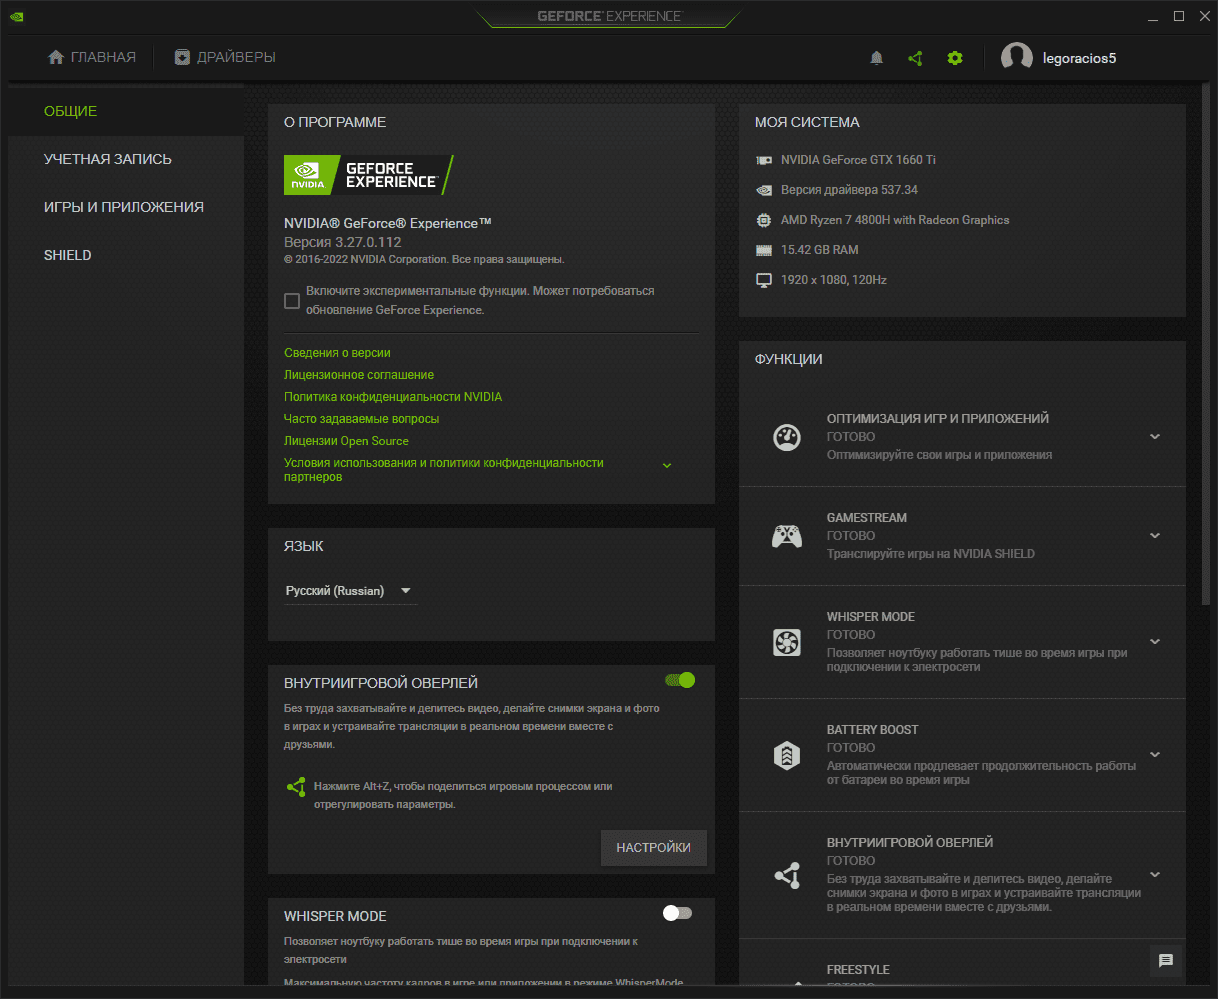Click the ЯЗЫК section heading
The height and width of the screenshot is (999, 1218).
point(304,546)
